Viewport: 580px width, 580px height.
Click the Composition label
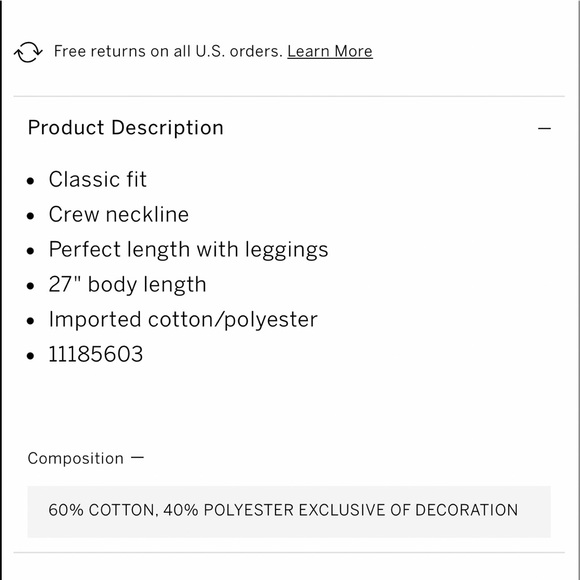[75, 458]
